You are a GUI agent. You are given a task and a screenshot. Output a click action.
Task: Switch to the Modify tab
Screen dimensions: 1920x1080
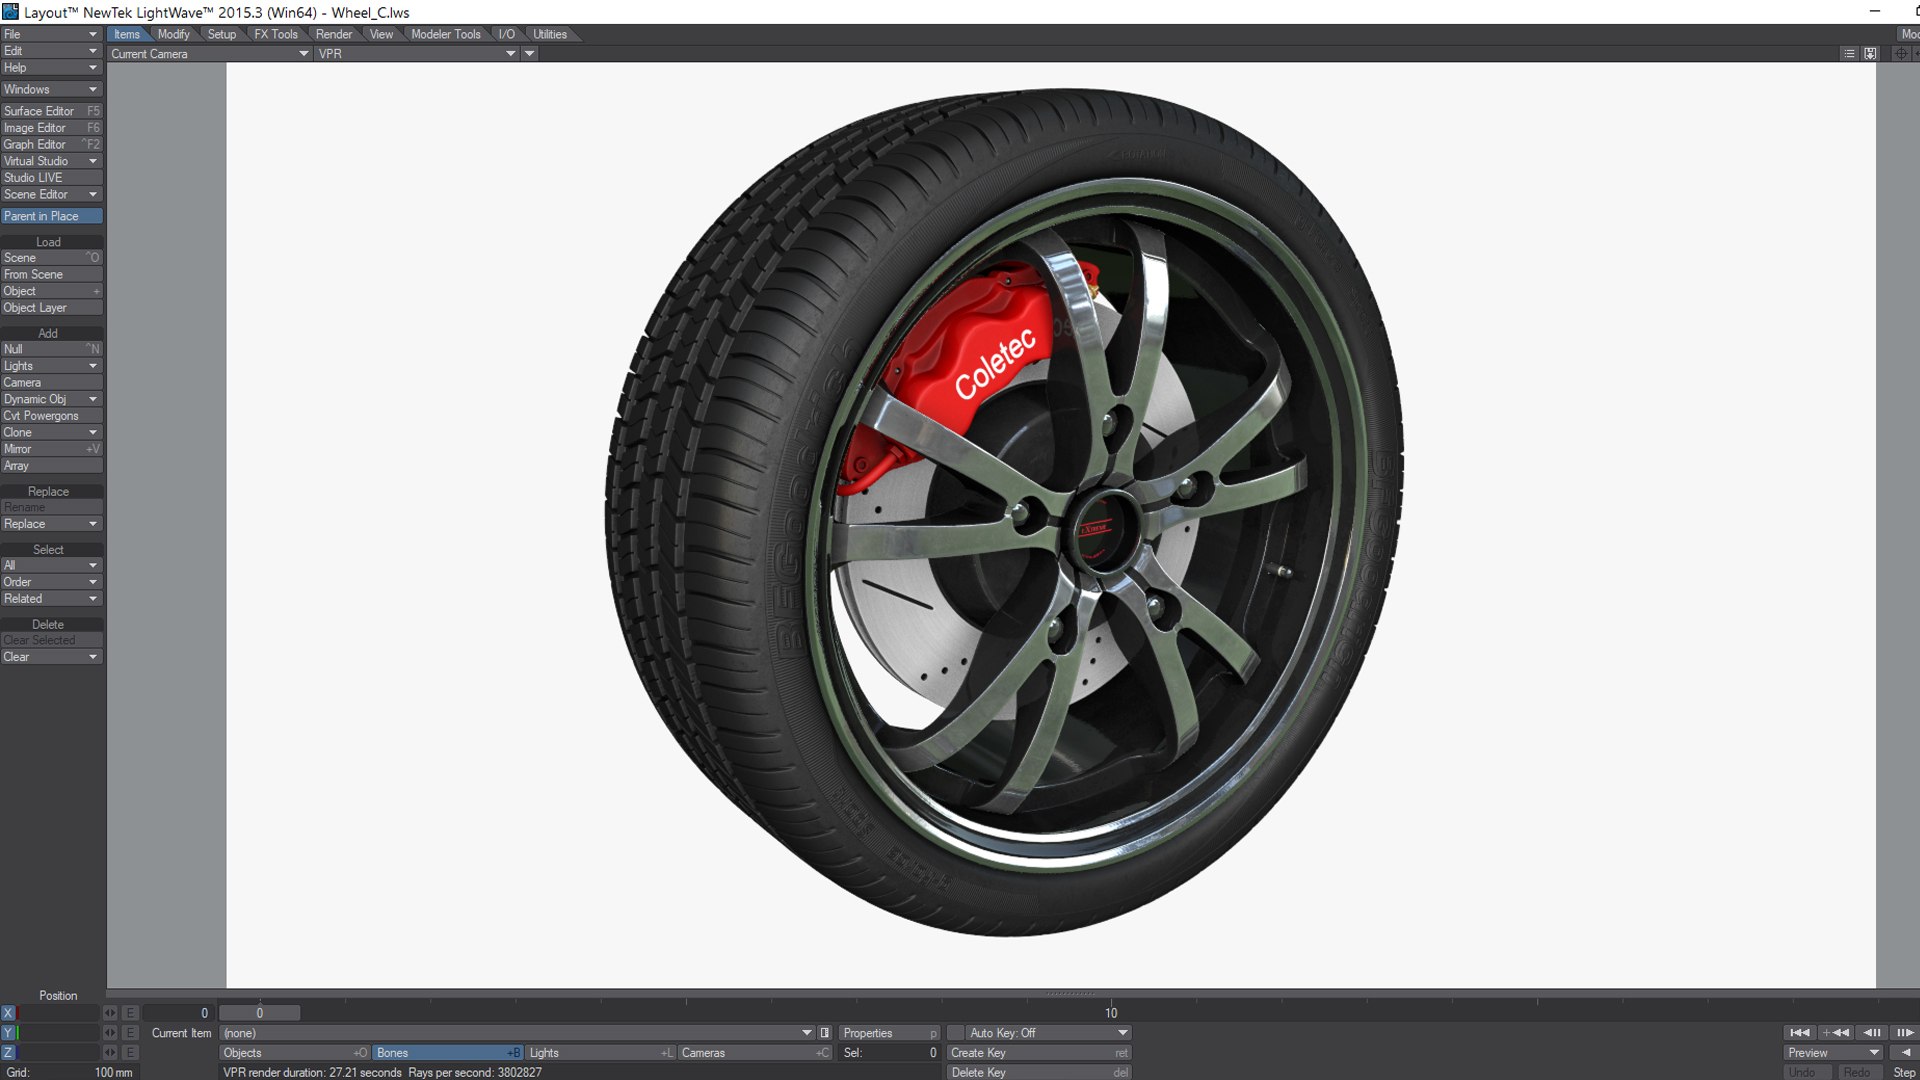[x=173, y=34]
